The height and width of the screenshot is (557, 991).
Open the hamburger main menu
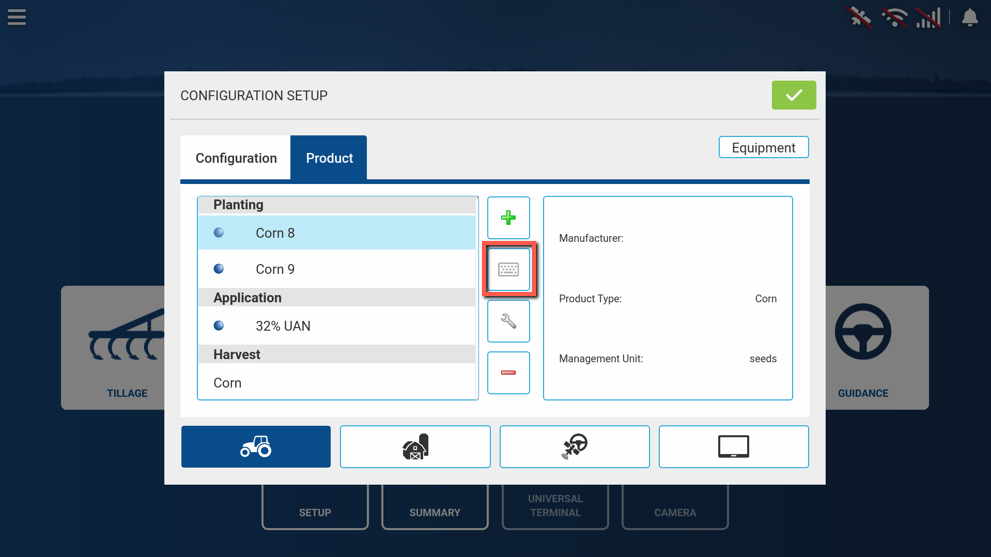coord(17,17)
